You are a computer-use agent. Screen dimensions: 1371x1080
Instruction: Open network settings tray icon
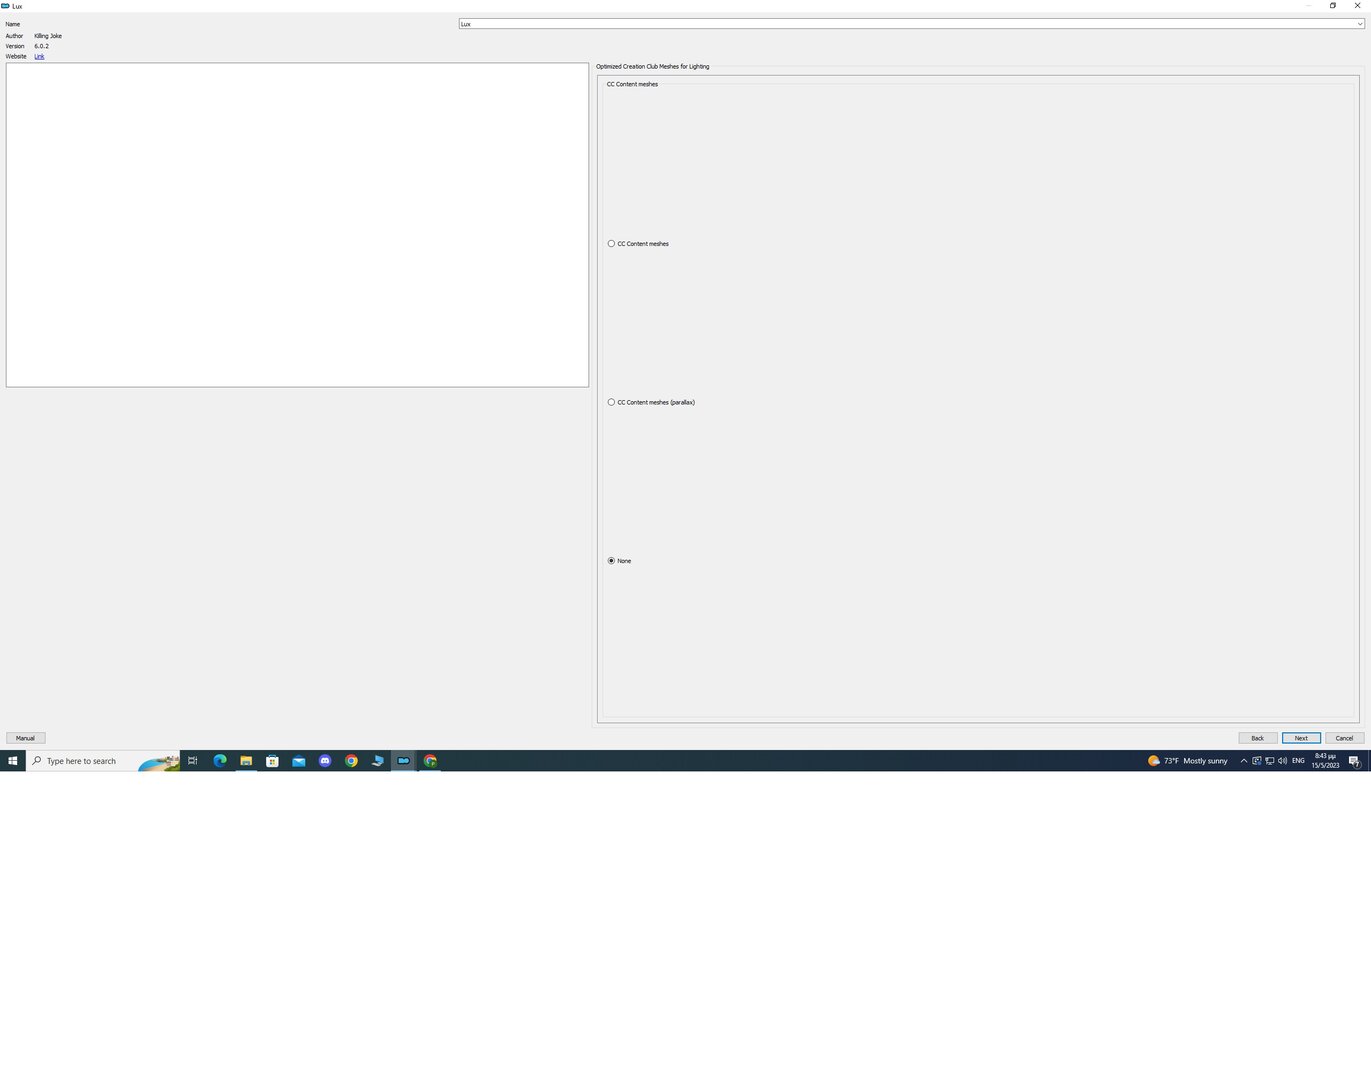(1269, 761)
